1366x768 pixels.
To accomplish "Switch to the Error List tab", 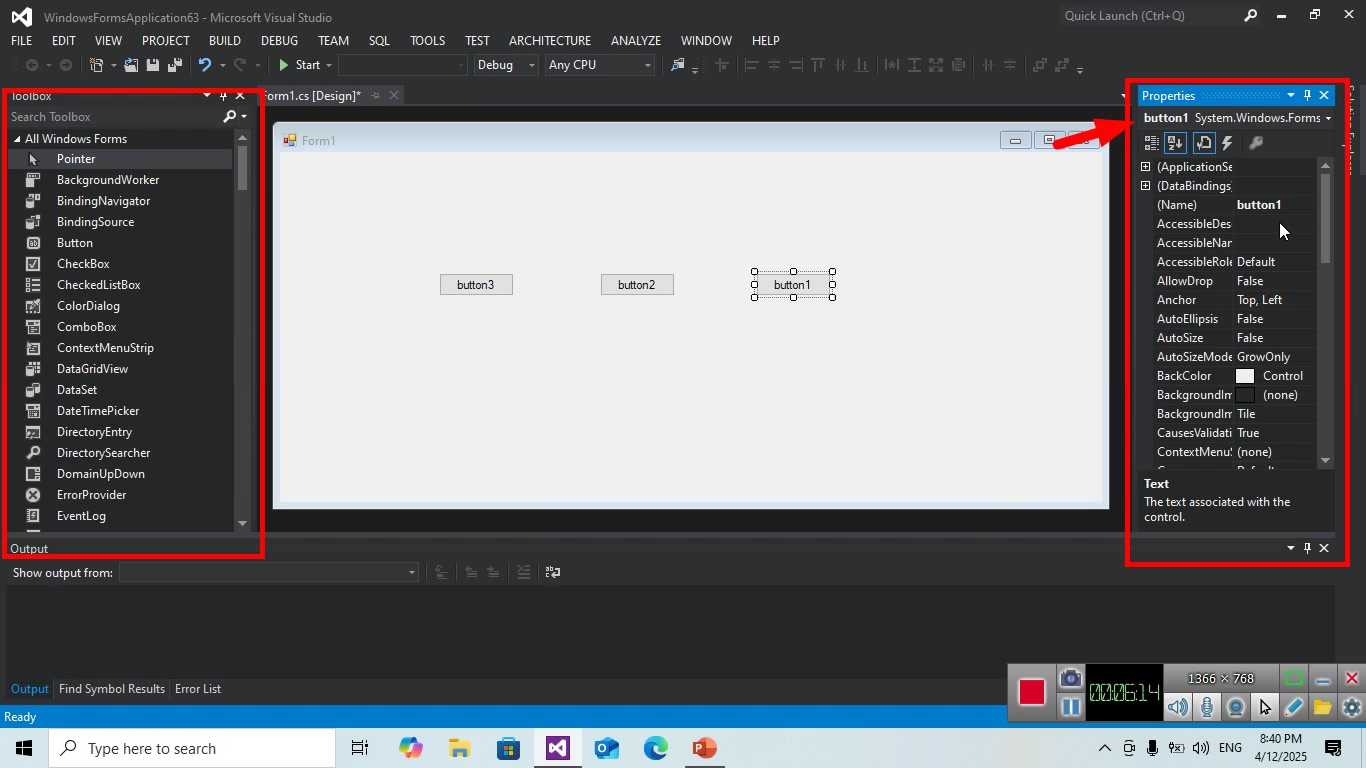I will 198,689.
